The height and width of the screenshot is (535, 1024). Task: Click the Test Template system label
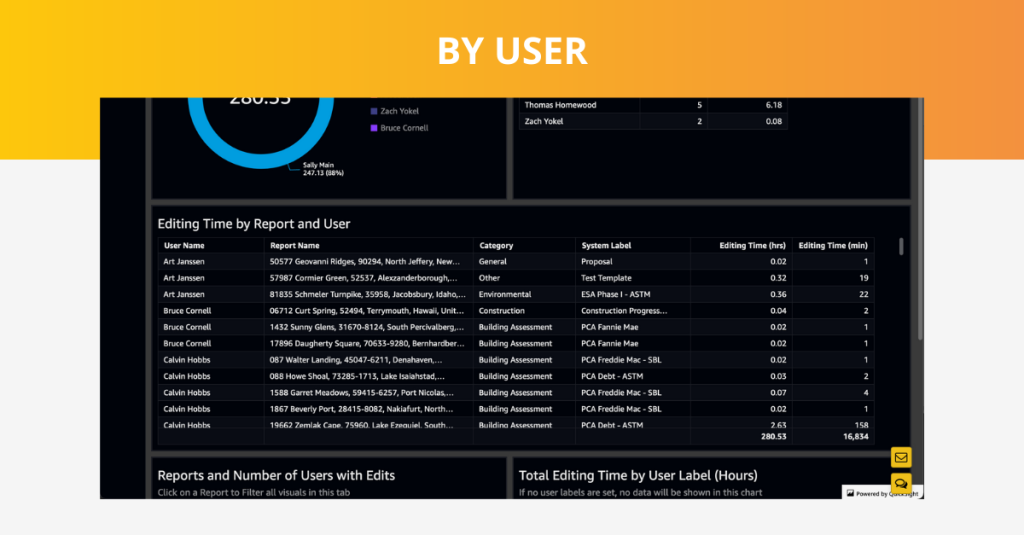point(606,278)
